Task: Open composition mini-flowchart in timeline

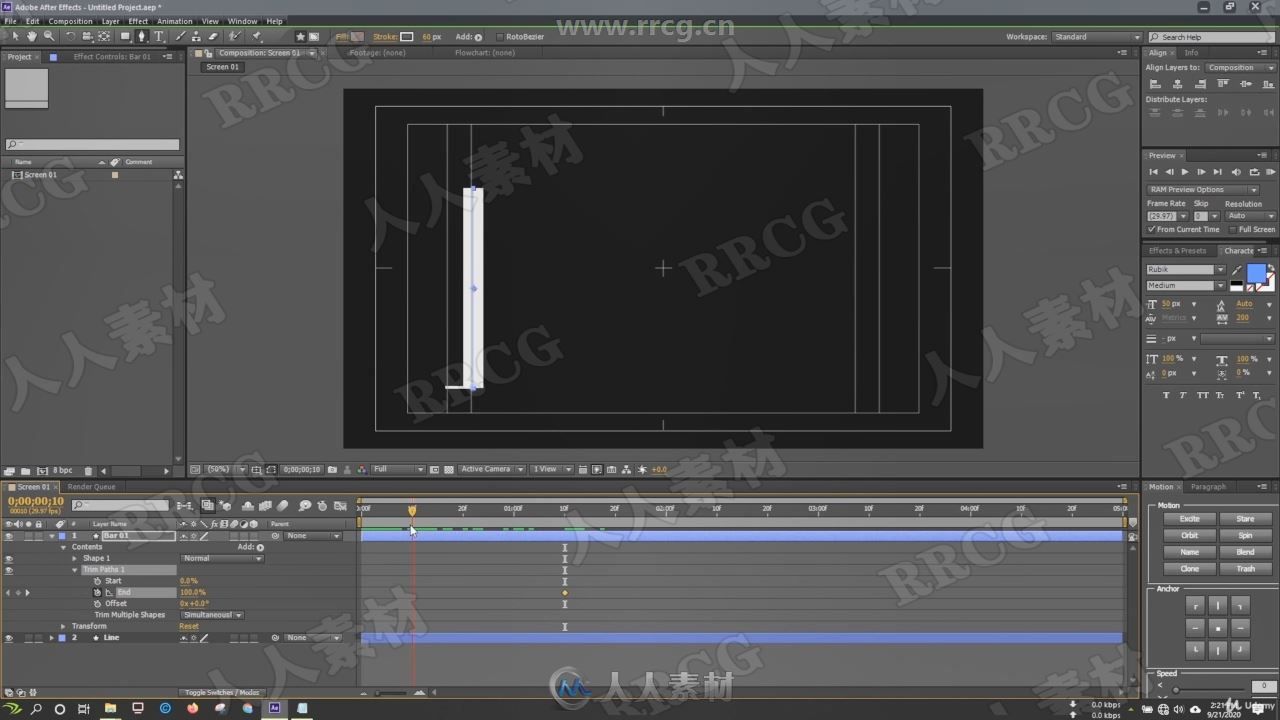Action: pos(185,506)
